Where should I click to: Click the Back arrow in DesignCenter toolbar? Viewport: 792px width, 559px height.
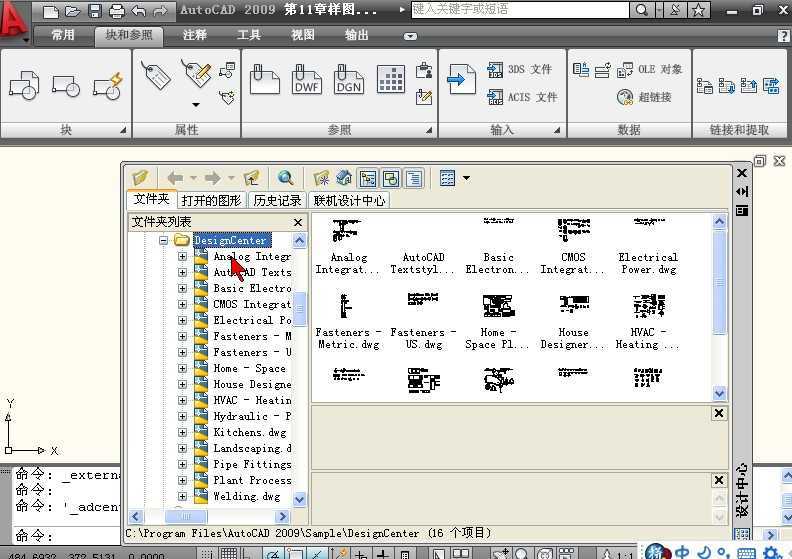(x=175, y=178)
